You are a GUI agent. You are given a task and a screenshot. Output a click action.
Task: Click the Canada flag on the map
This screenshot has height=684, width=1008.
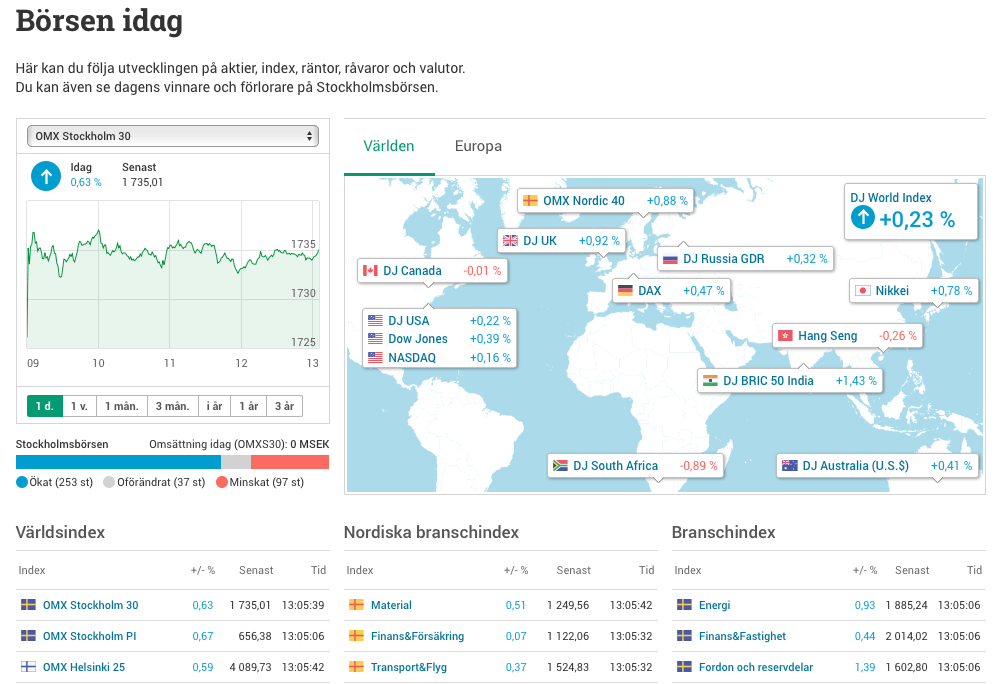tap(370, 271)
